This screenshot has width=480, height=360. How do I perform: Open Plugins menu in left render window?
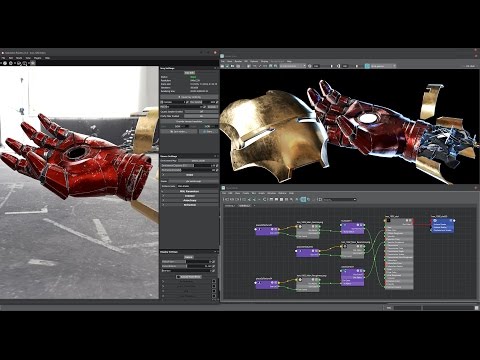[38, 58]
